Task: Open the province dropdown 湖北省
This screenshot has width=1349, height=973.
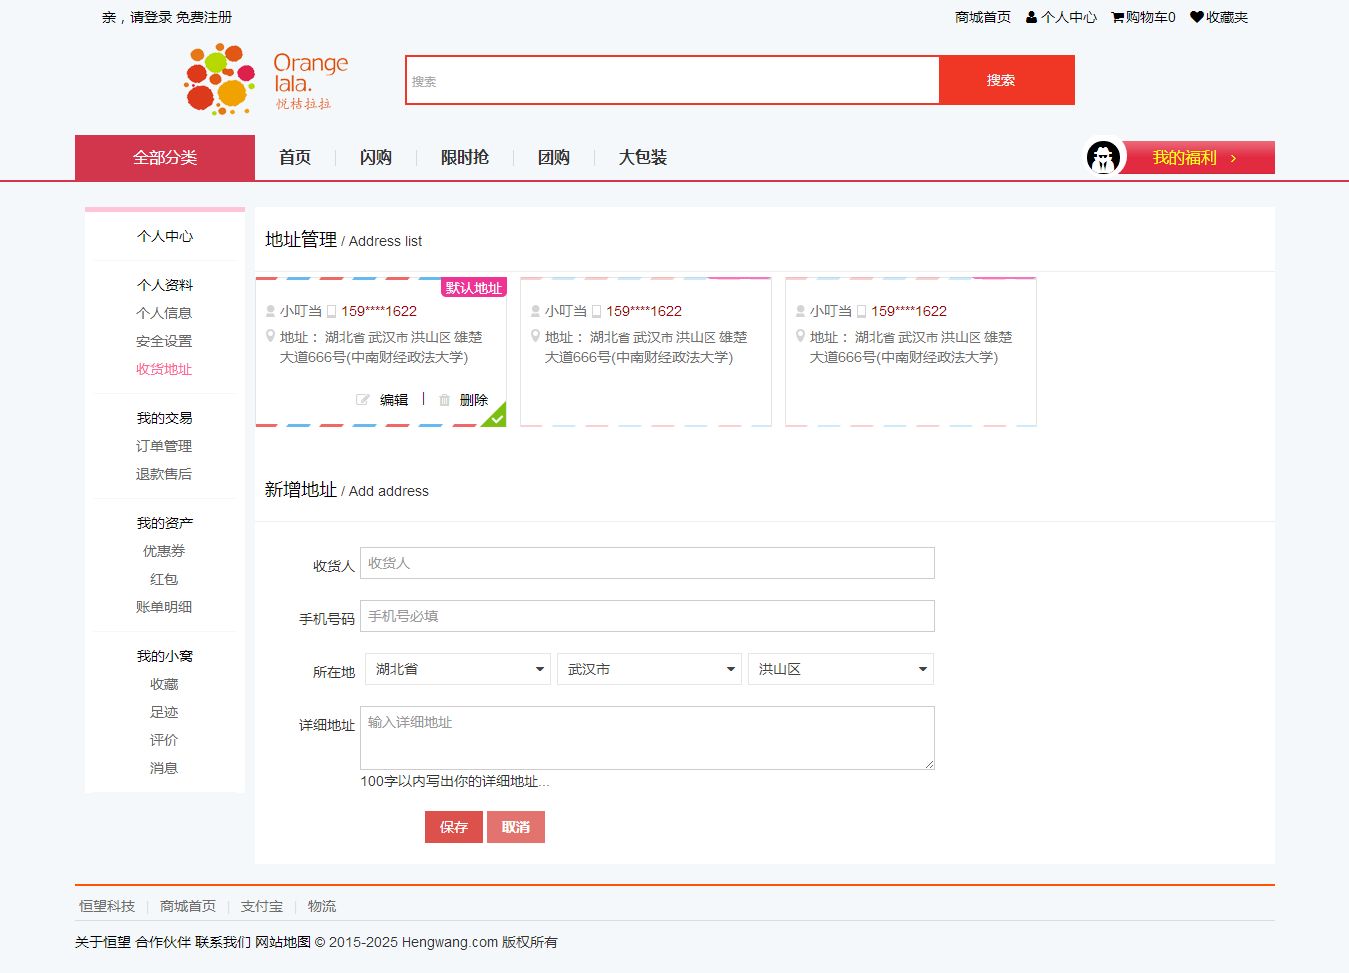Action: (x=458, y=669)
